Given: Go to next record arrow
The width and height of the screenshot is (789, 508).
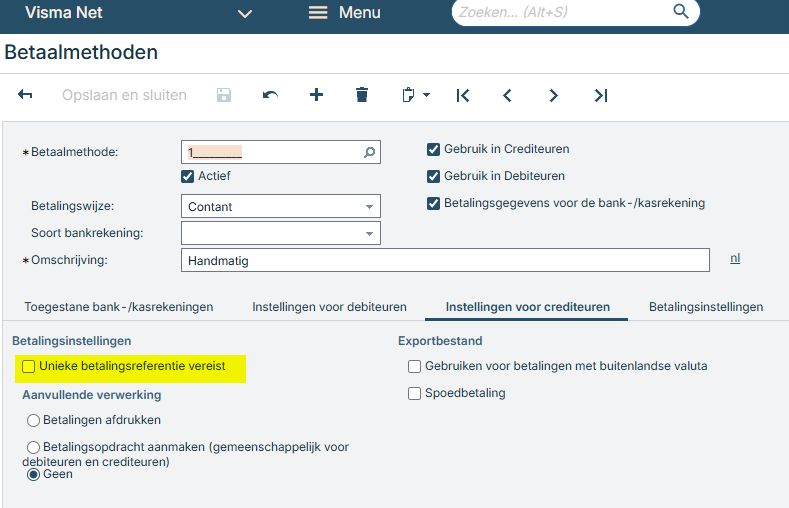Looking at the screenshot, I should tap(554, 95).
